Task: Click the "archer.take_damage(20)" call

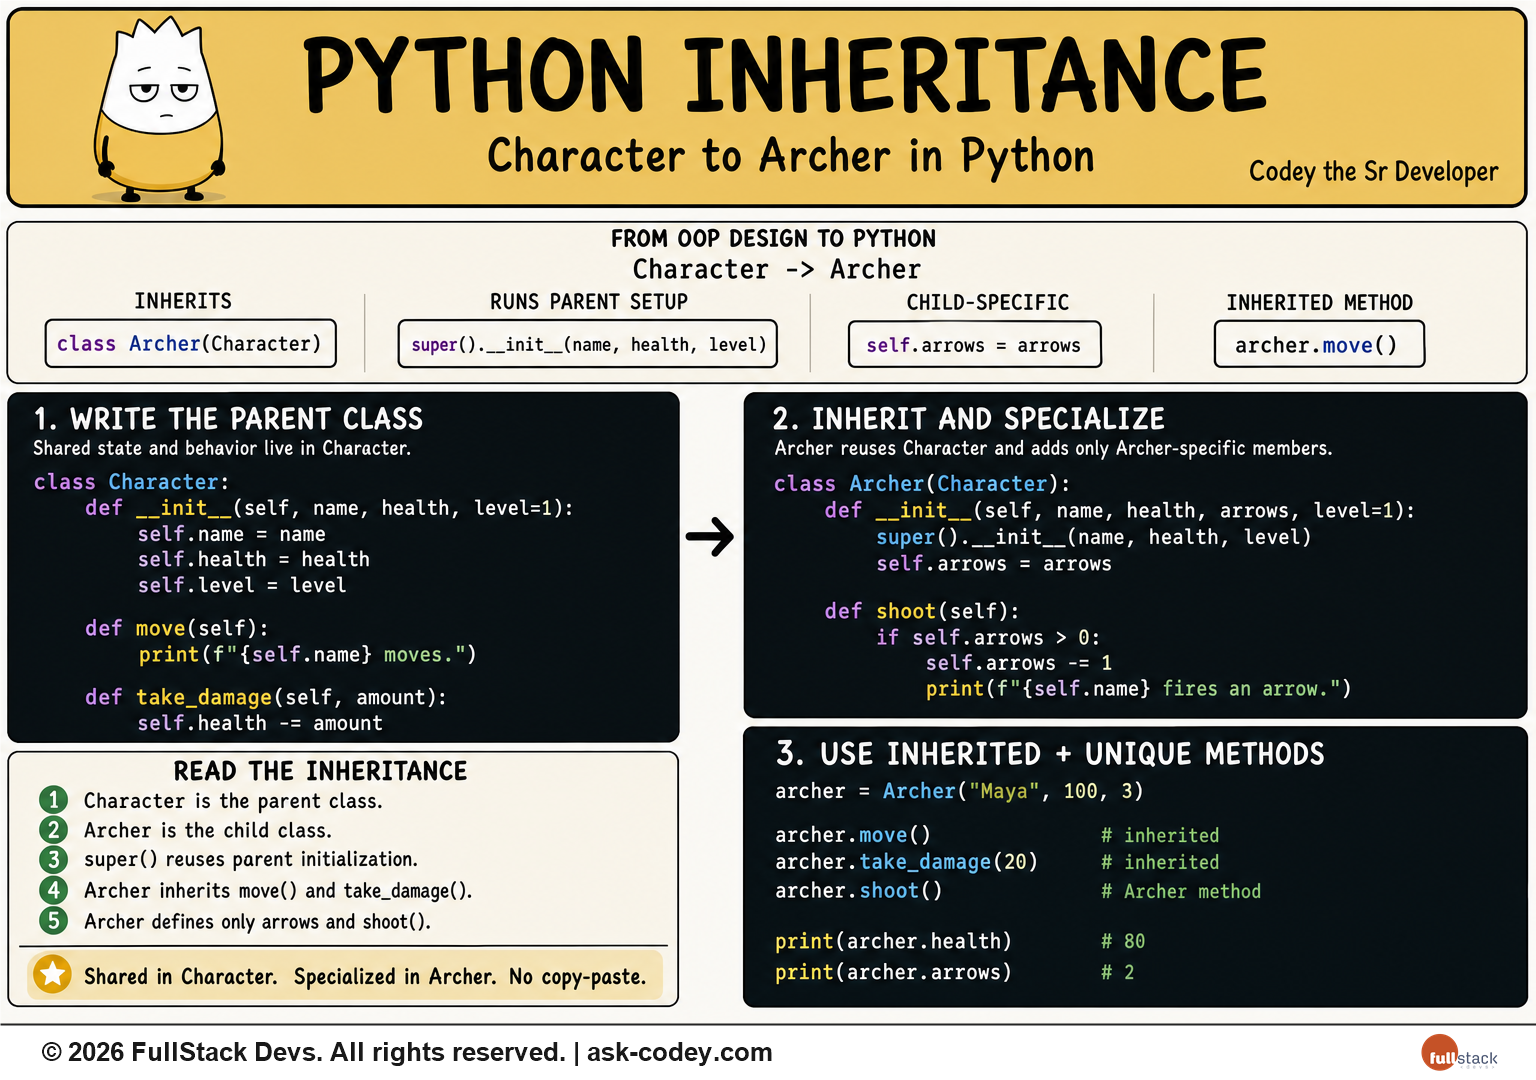Action: pyautogui.click(x=906, y=862)
